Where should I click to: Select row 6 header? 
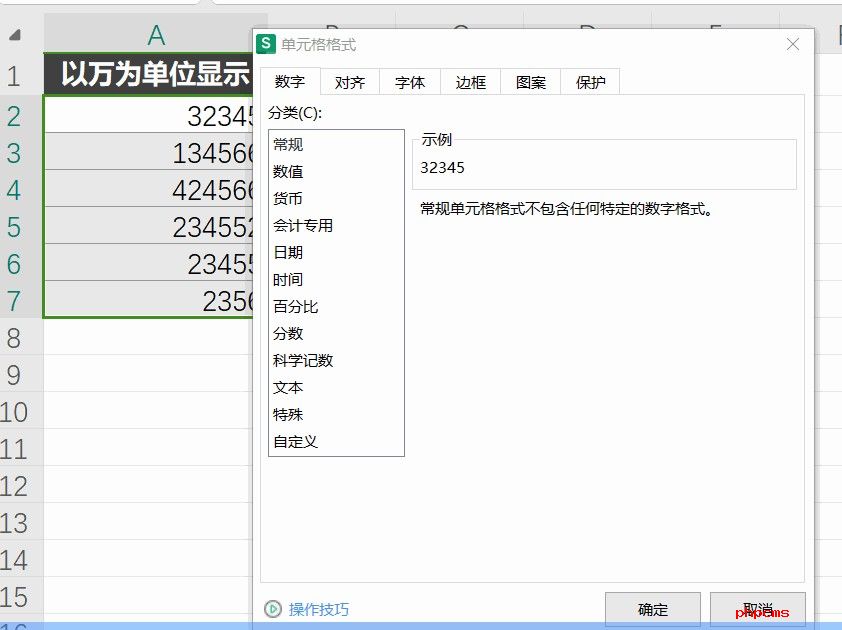point(21,264)
